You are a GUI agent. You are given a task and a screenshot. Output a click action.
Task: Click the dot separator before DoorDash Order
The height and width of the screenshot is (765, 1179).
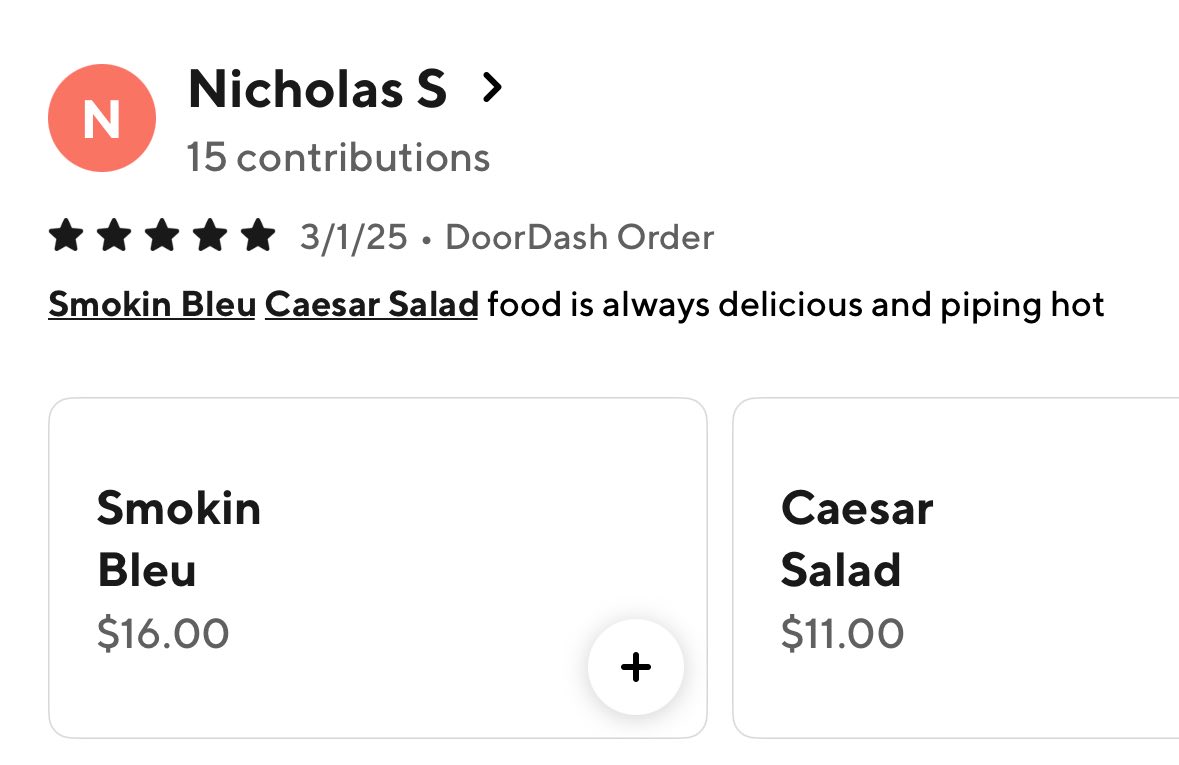coord(427,239)
